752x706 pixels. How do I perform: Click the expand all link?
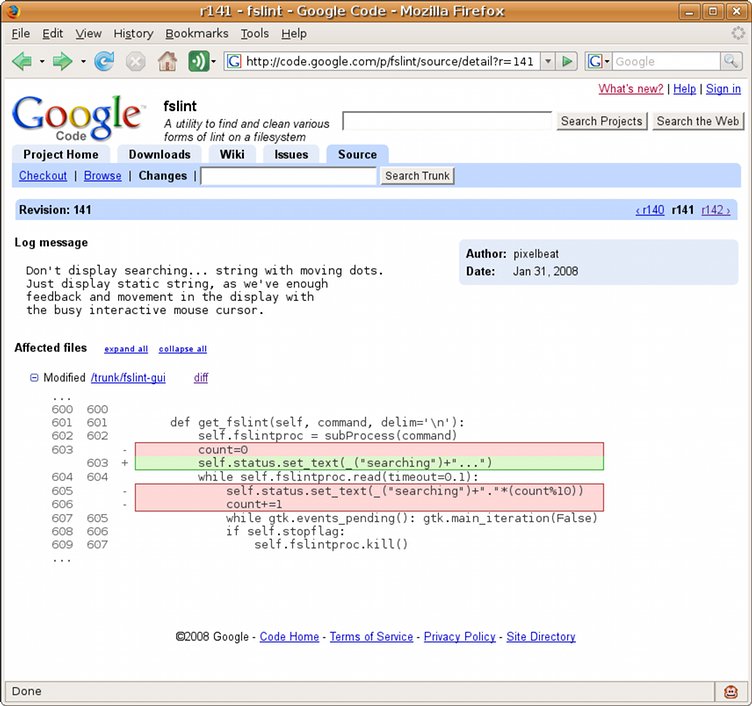click(x=126, y=349)
